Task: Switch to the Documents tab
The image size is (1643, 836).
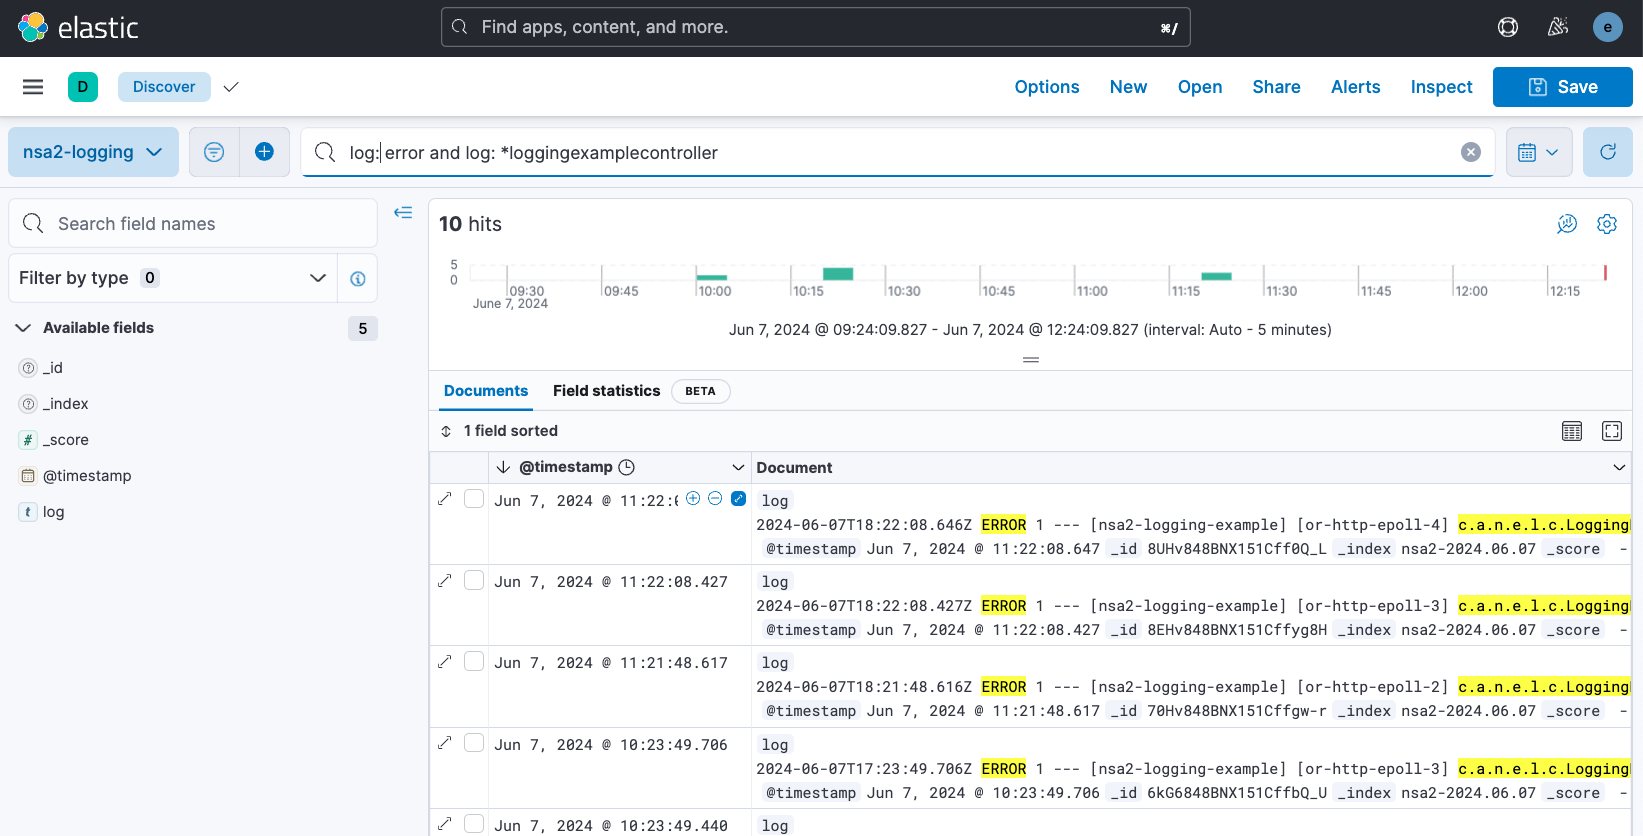Action: 486,391
